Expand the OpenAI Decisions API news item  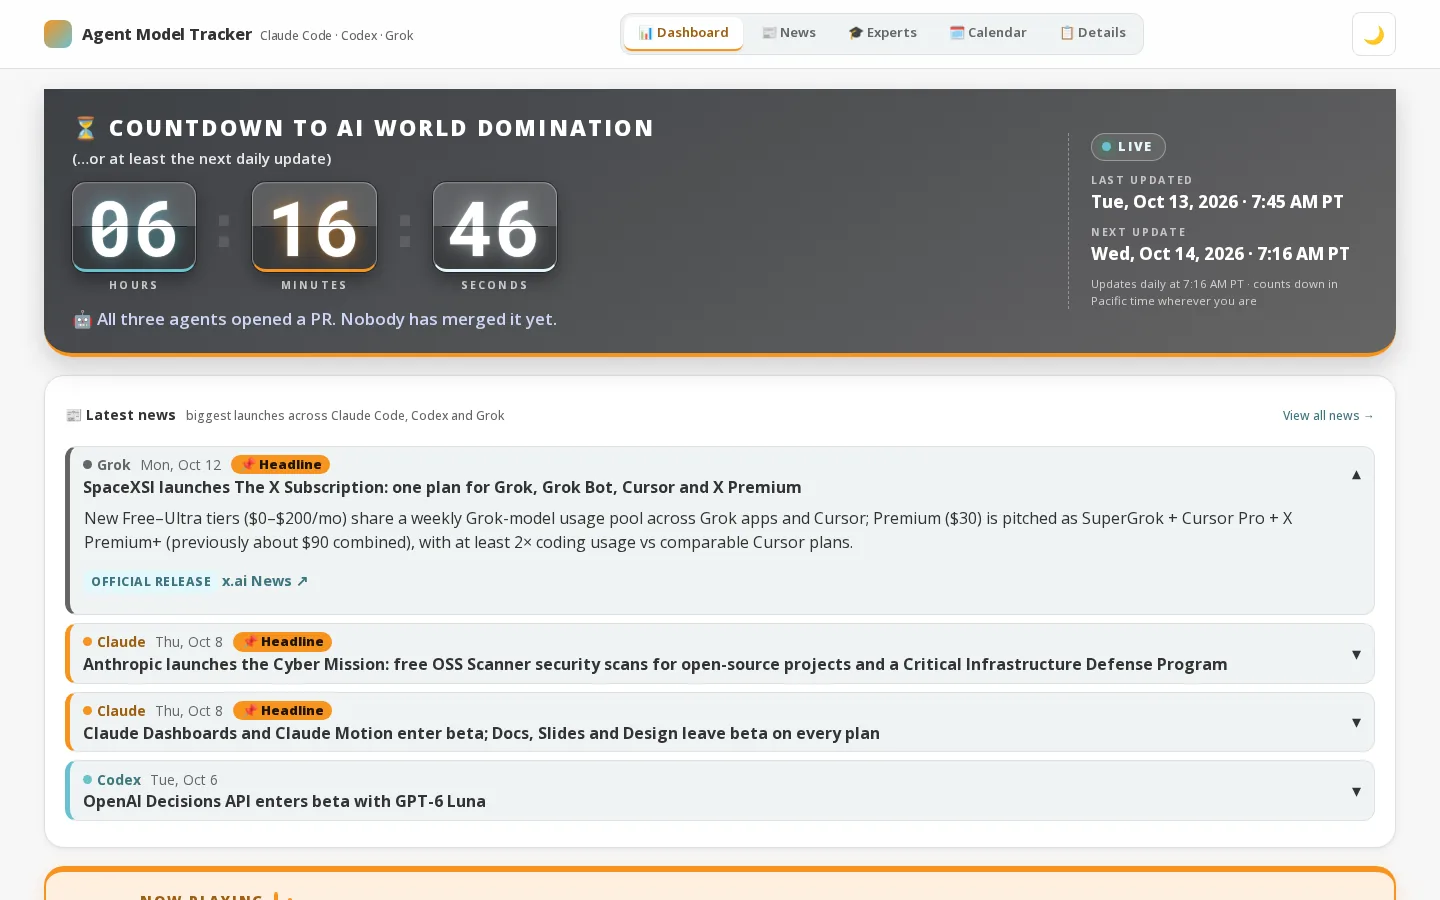(x=1356, y=791)
